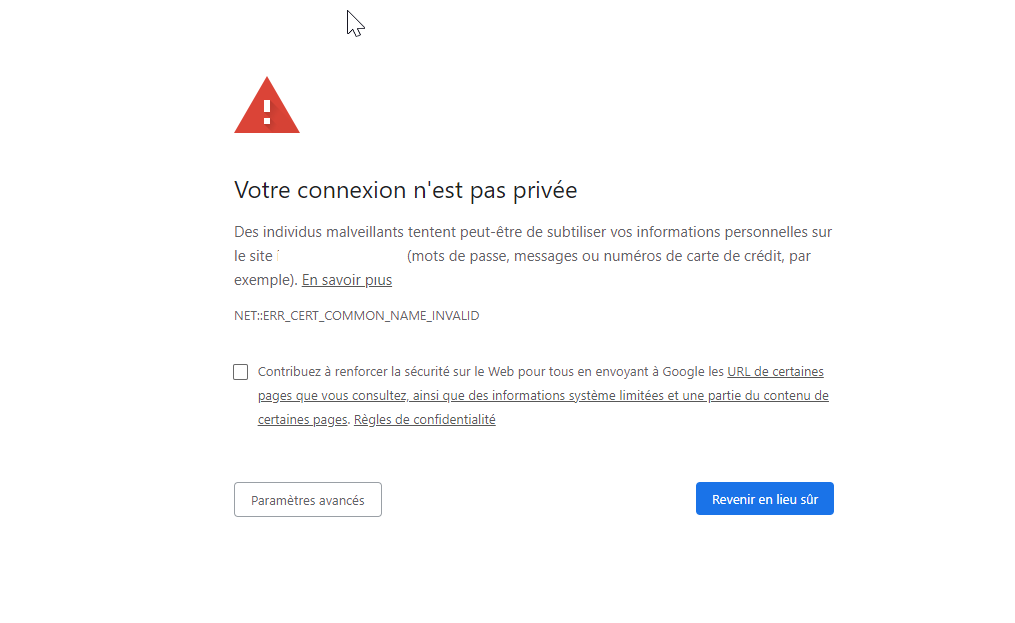Viewport: 1015px width, 623px height.
Task: Click the NET::ERR_CERT_COMMON_NAME_INVALID error code
Action: click(357, 316)
